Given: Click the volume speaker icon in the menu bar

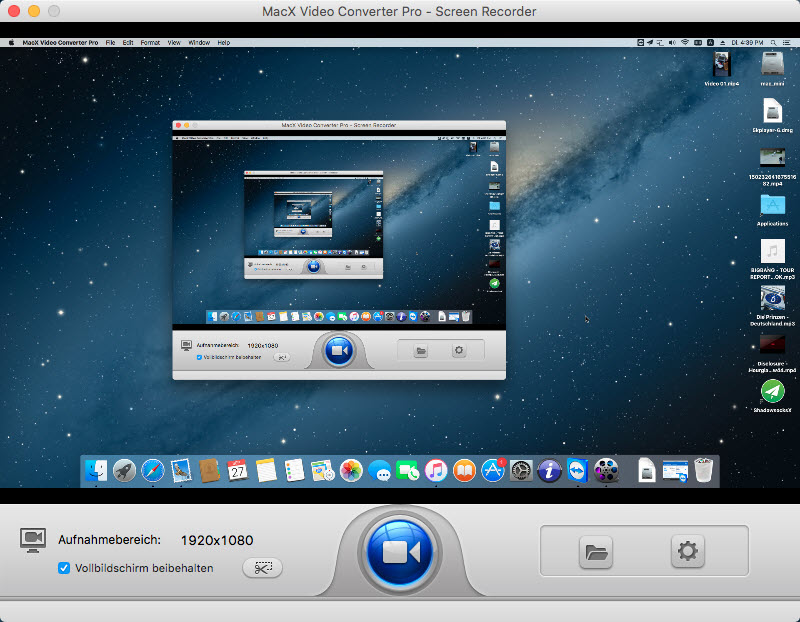Looking at the screenshot, I should click(x=672, y=43).
